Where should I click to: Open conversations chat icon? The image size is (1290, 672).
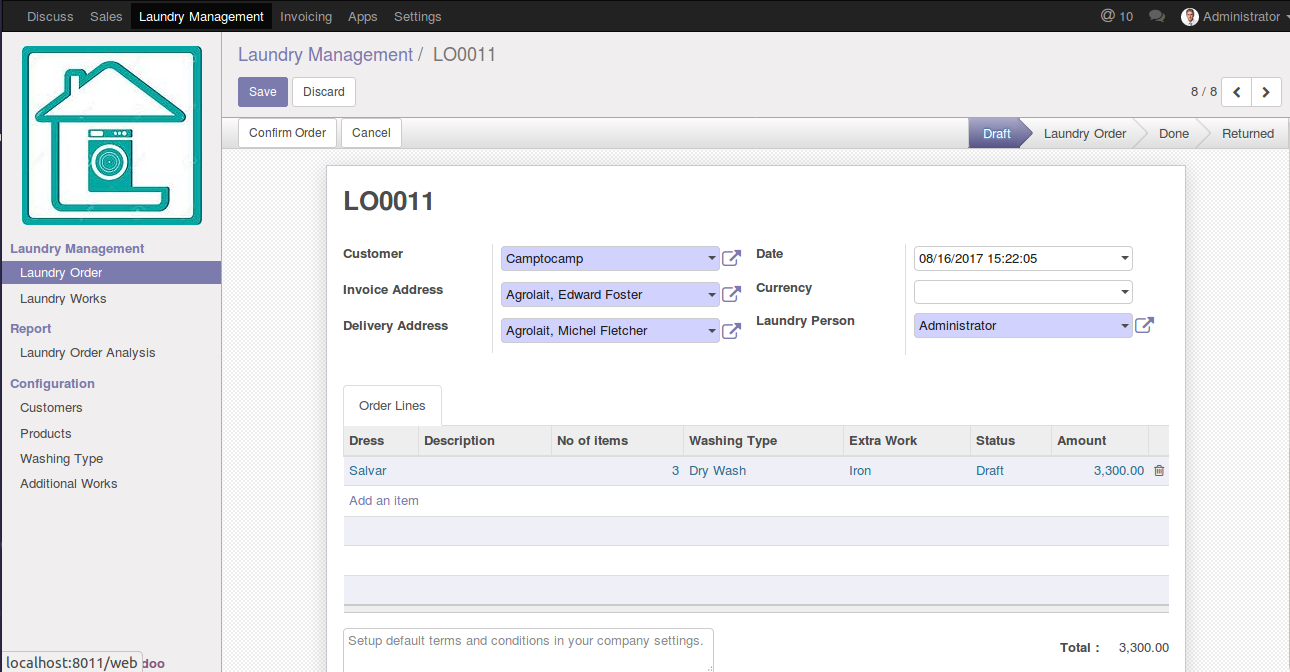(x=1157, y=16)
